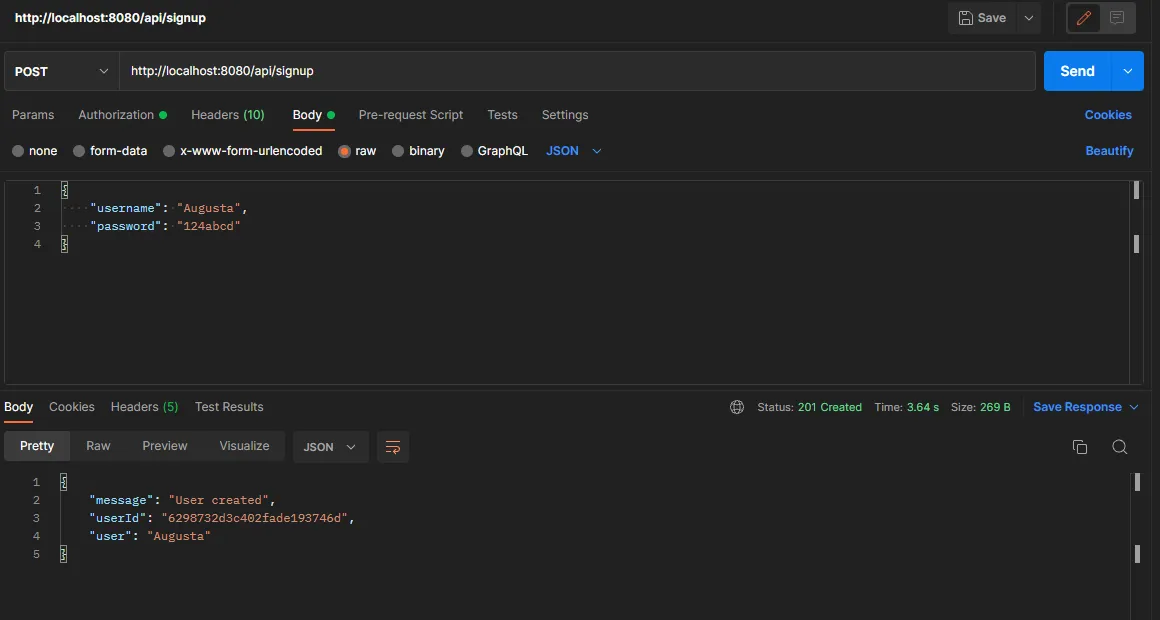Image resolution: width=1160 pixels, height=620 pixels.
Task: Open the POST method dropdown
Action: tap(61, 71)
